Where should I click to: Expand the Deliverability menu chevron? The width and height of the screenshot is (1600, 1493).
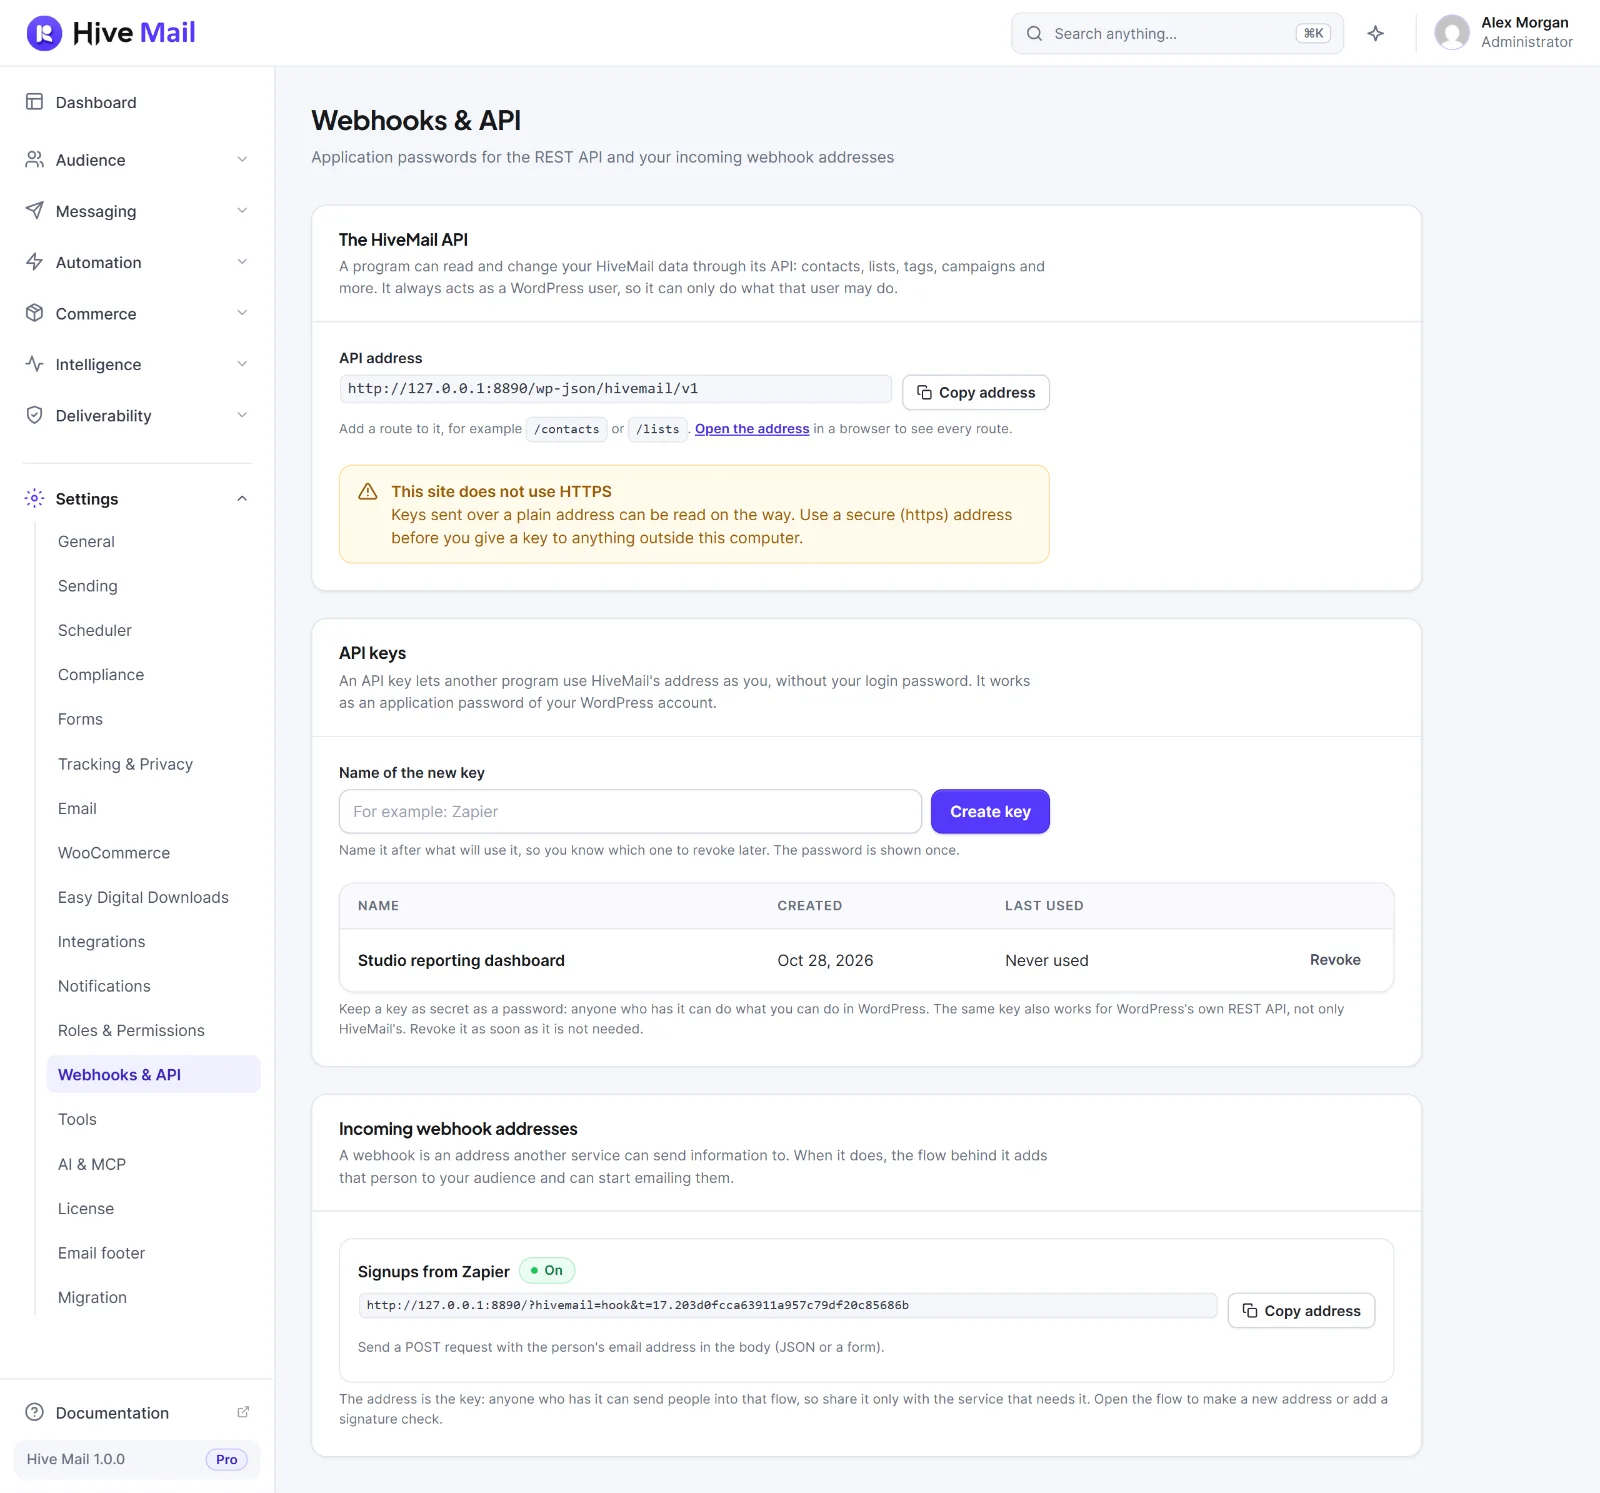(242, 415)
